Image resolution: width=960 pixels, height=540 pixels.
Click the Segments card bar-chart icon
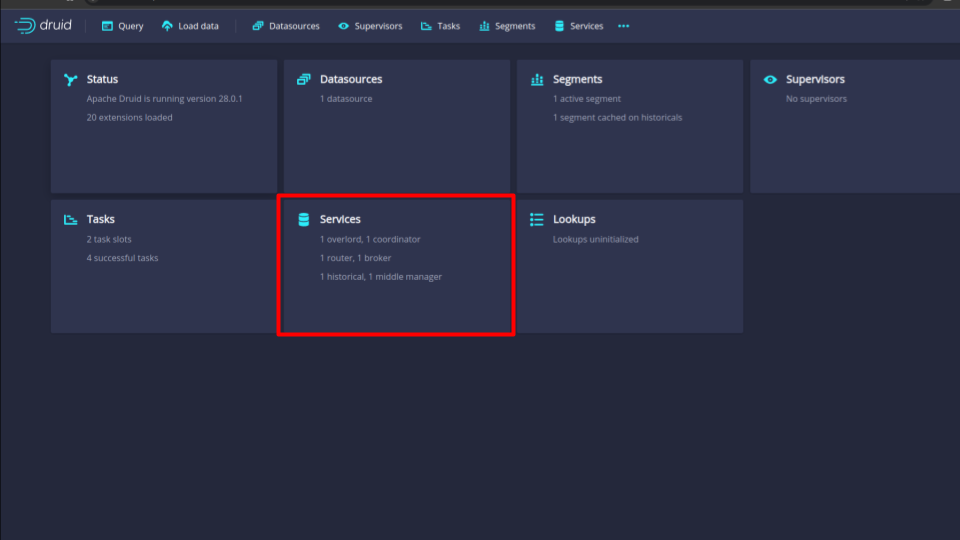tap(536, 80)
